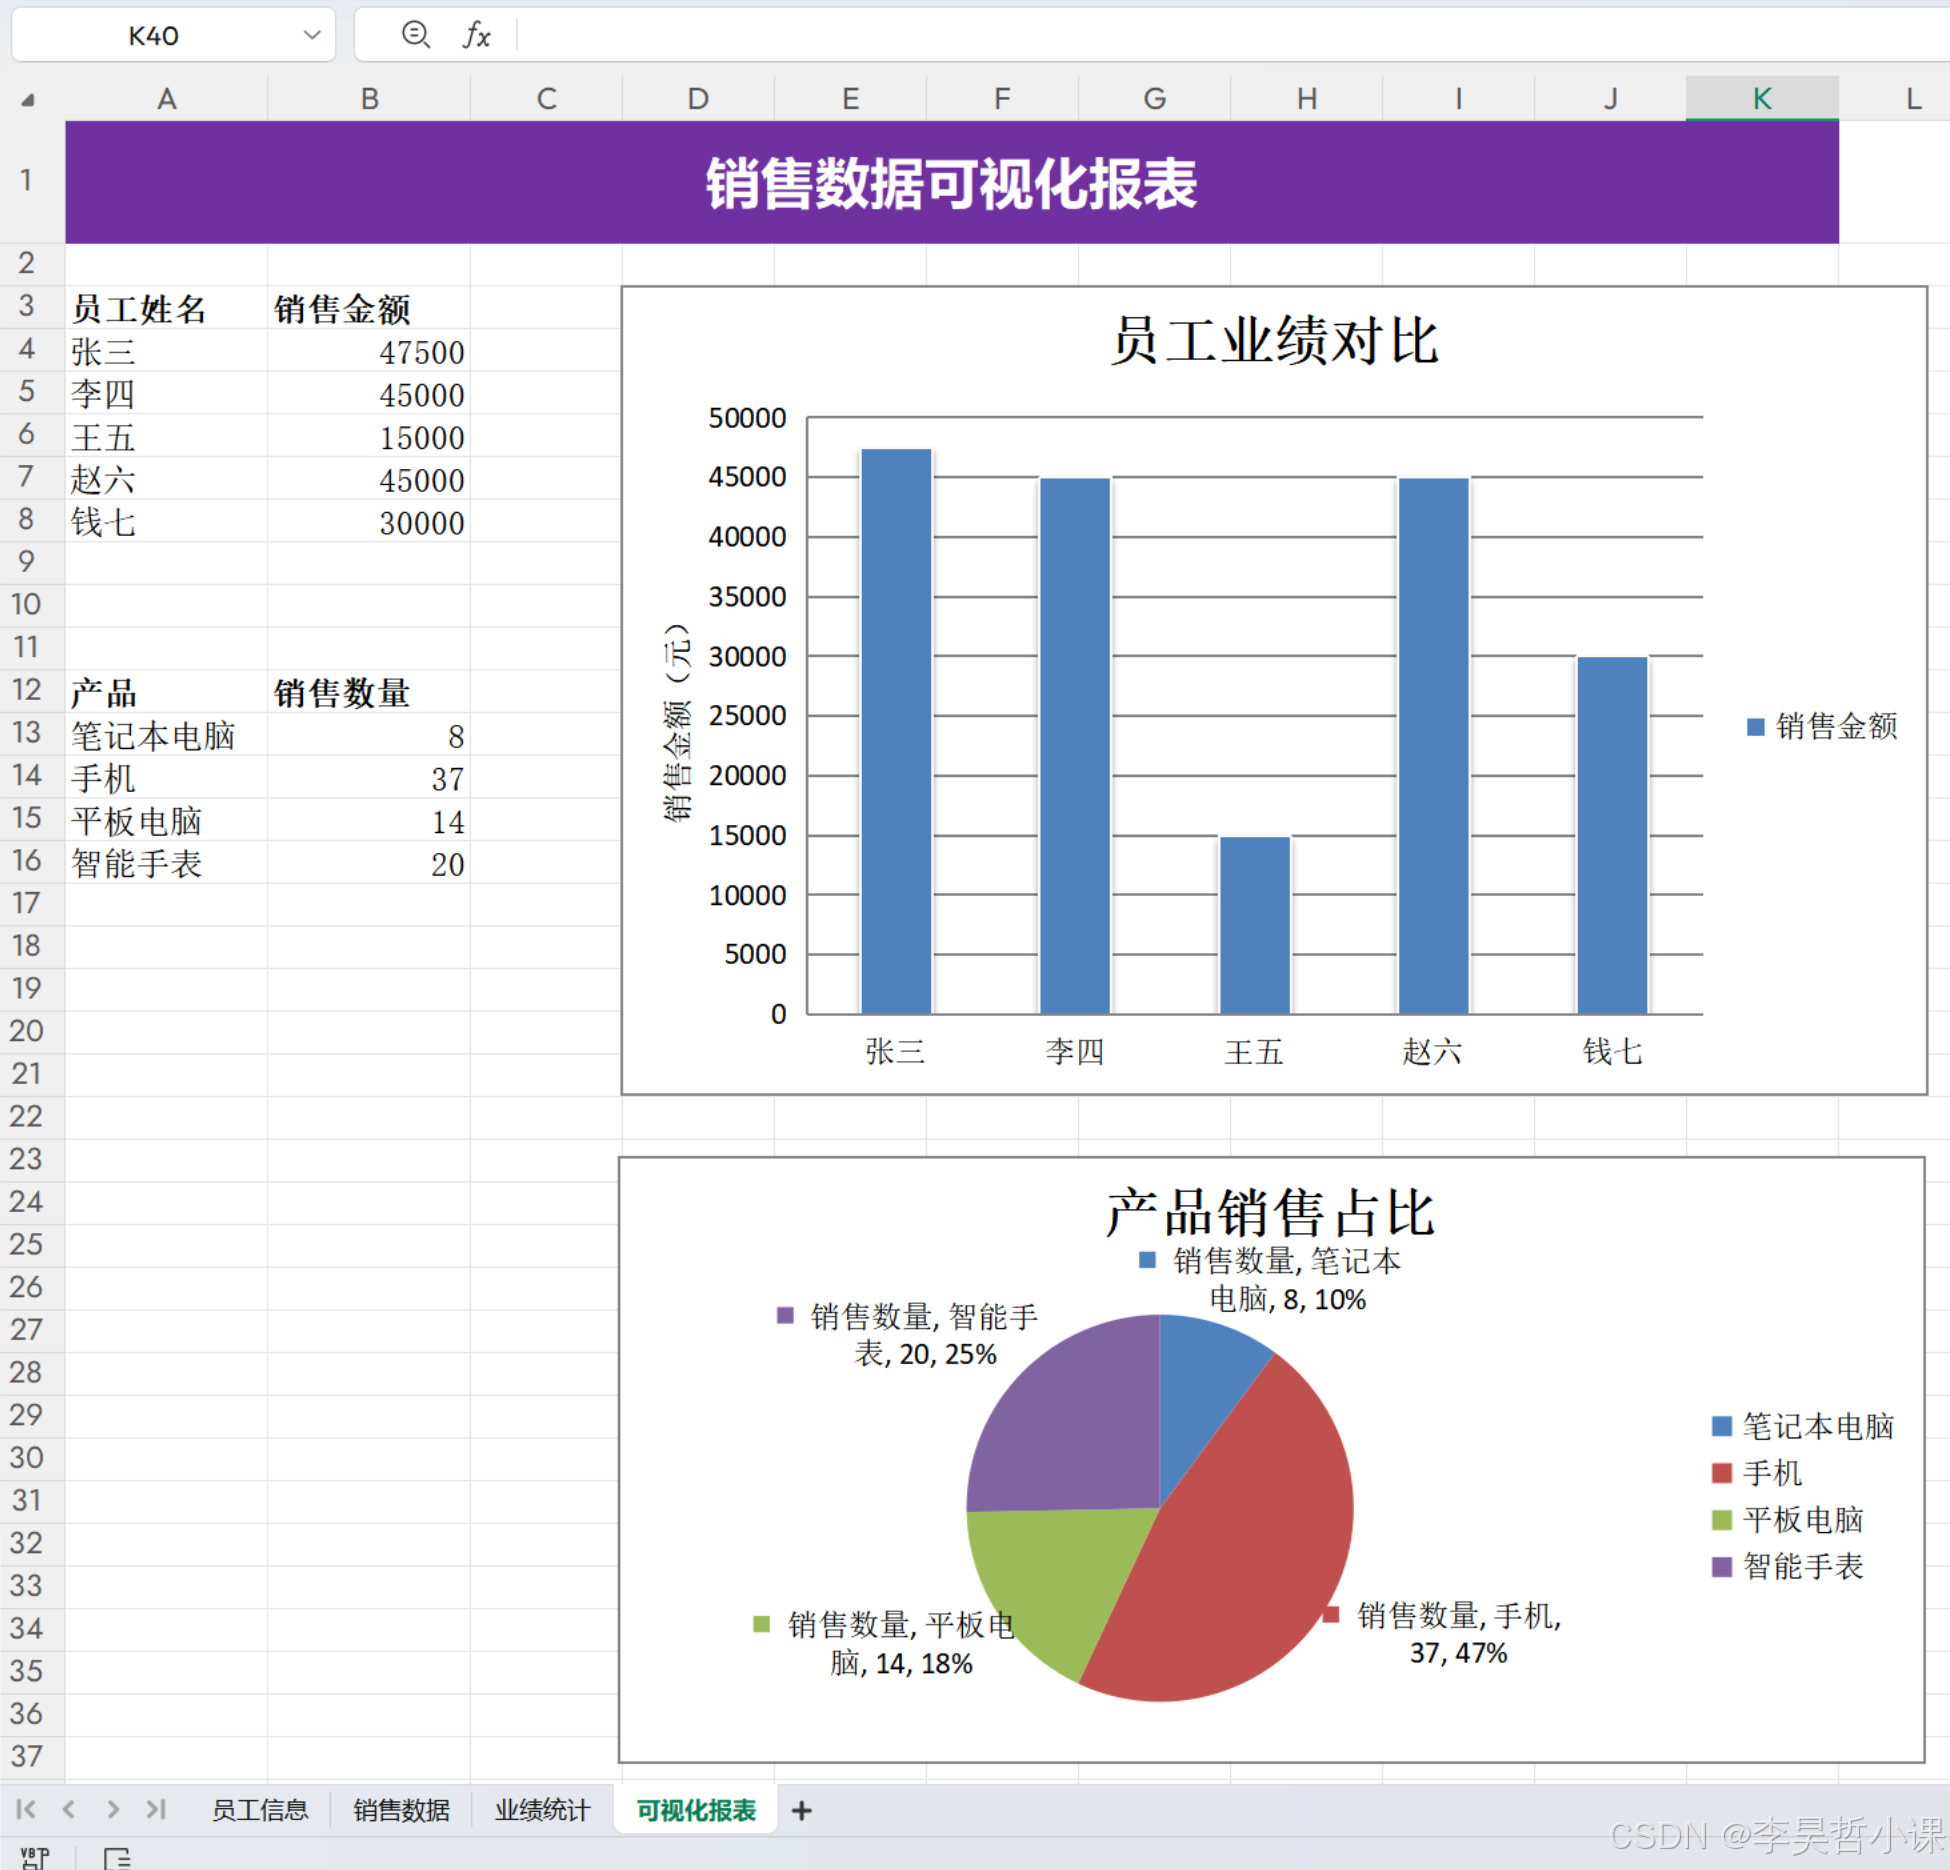The image size is (1950, 1870).
Task: Click the VB macro icon in status bar
Action: coord(33,1858)
